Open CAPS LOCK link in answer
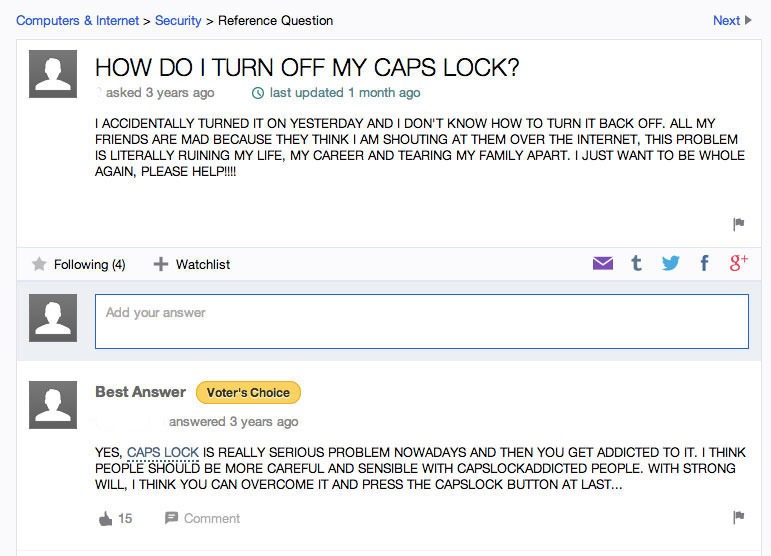771x556 pixels. tap(163, 452)
